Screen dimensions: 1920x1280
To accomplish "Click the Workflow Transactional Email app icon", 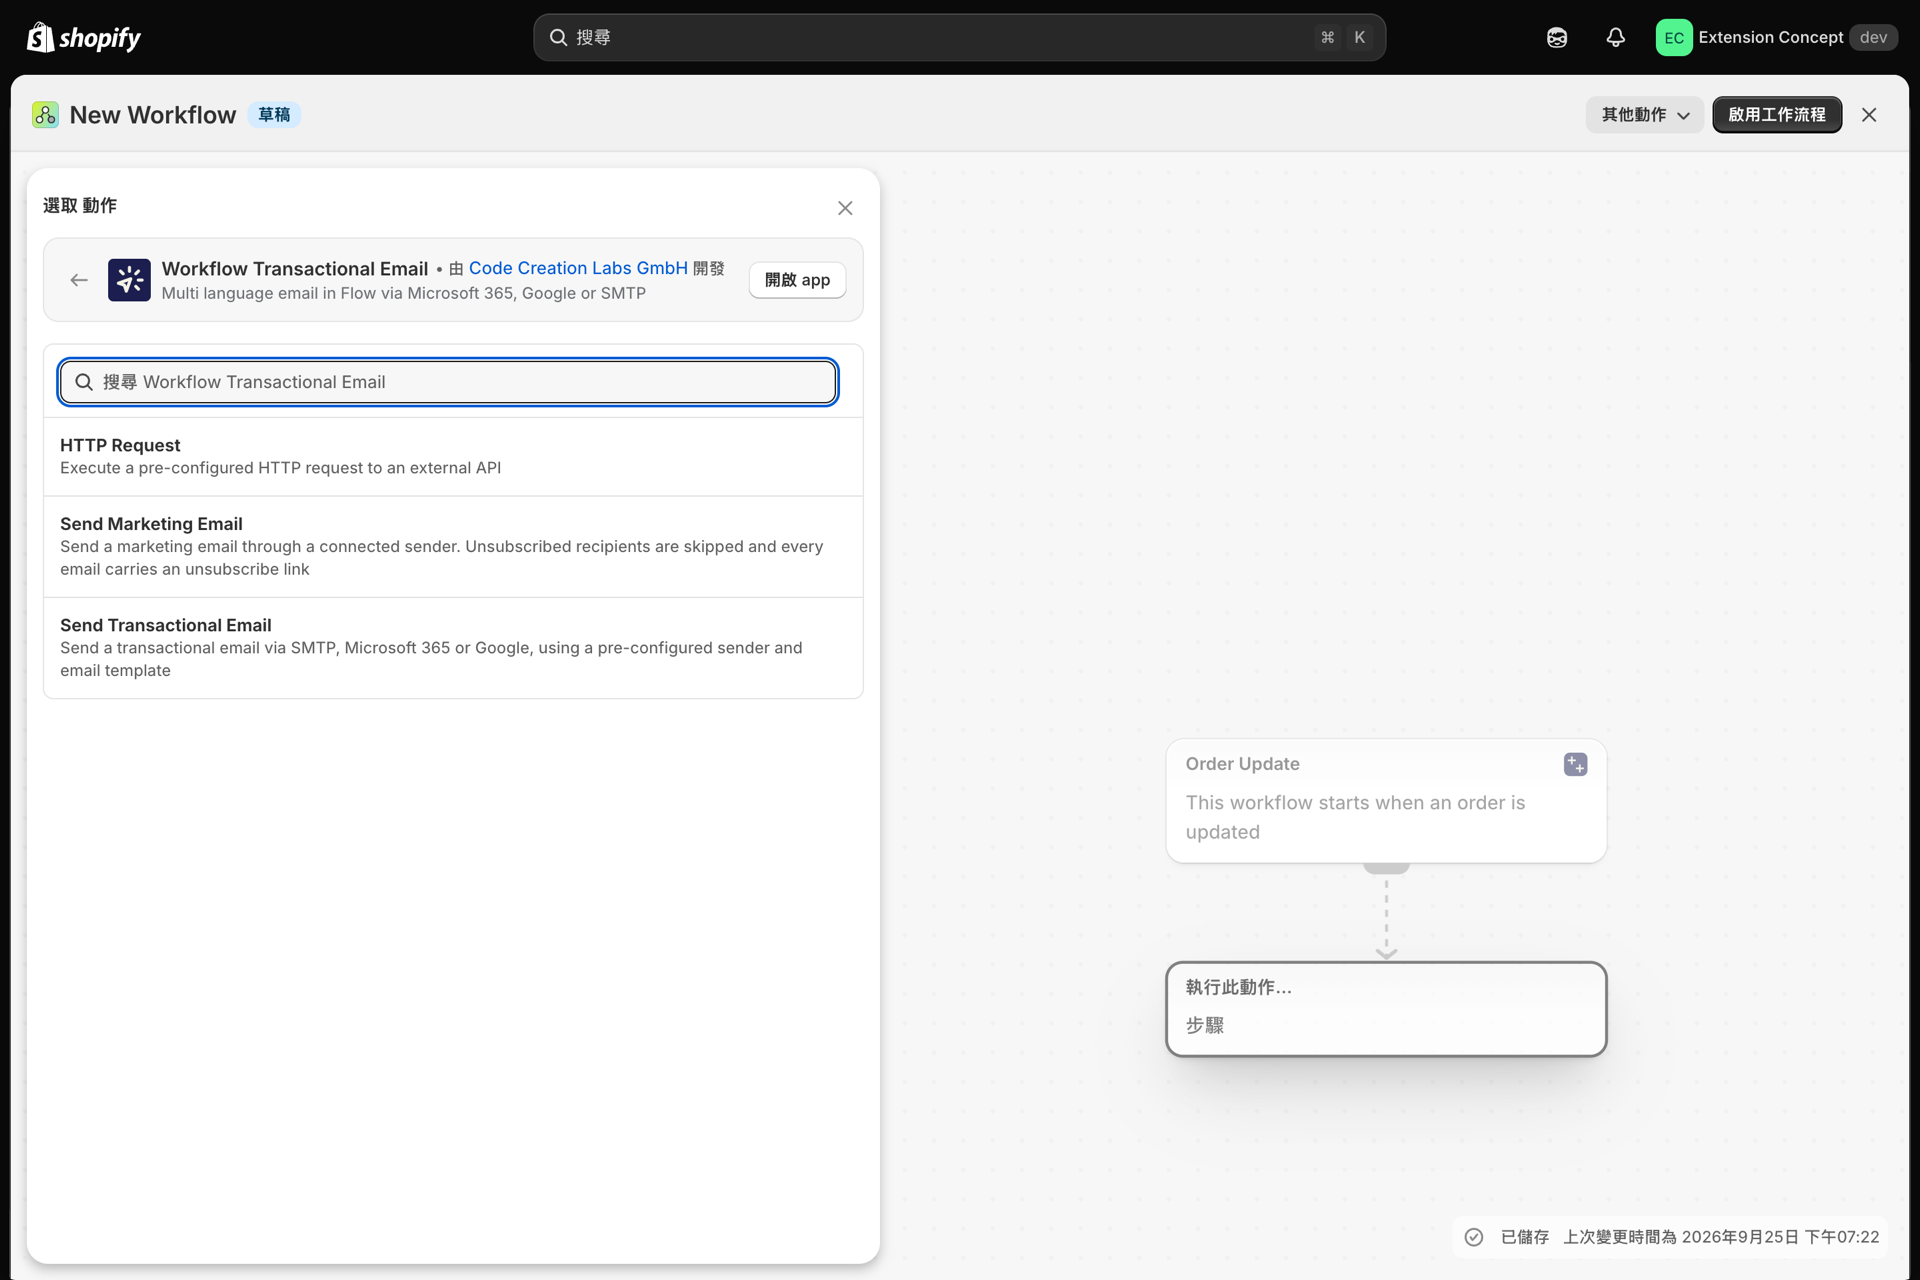I will 129,280.
